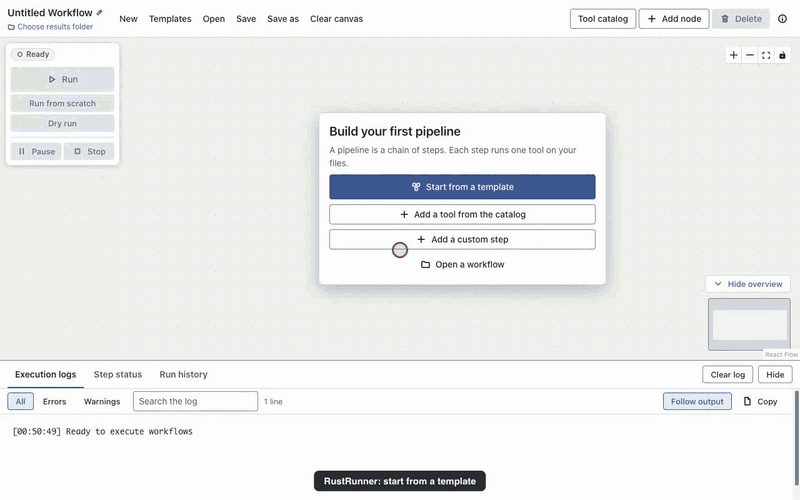
Task: Click the Run play button
Action: [62, 79]
